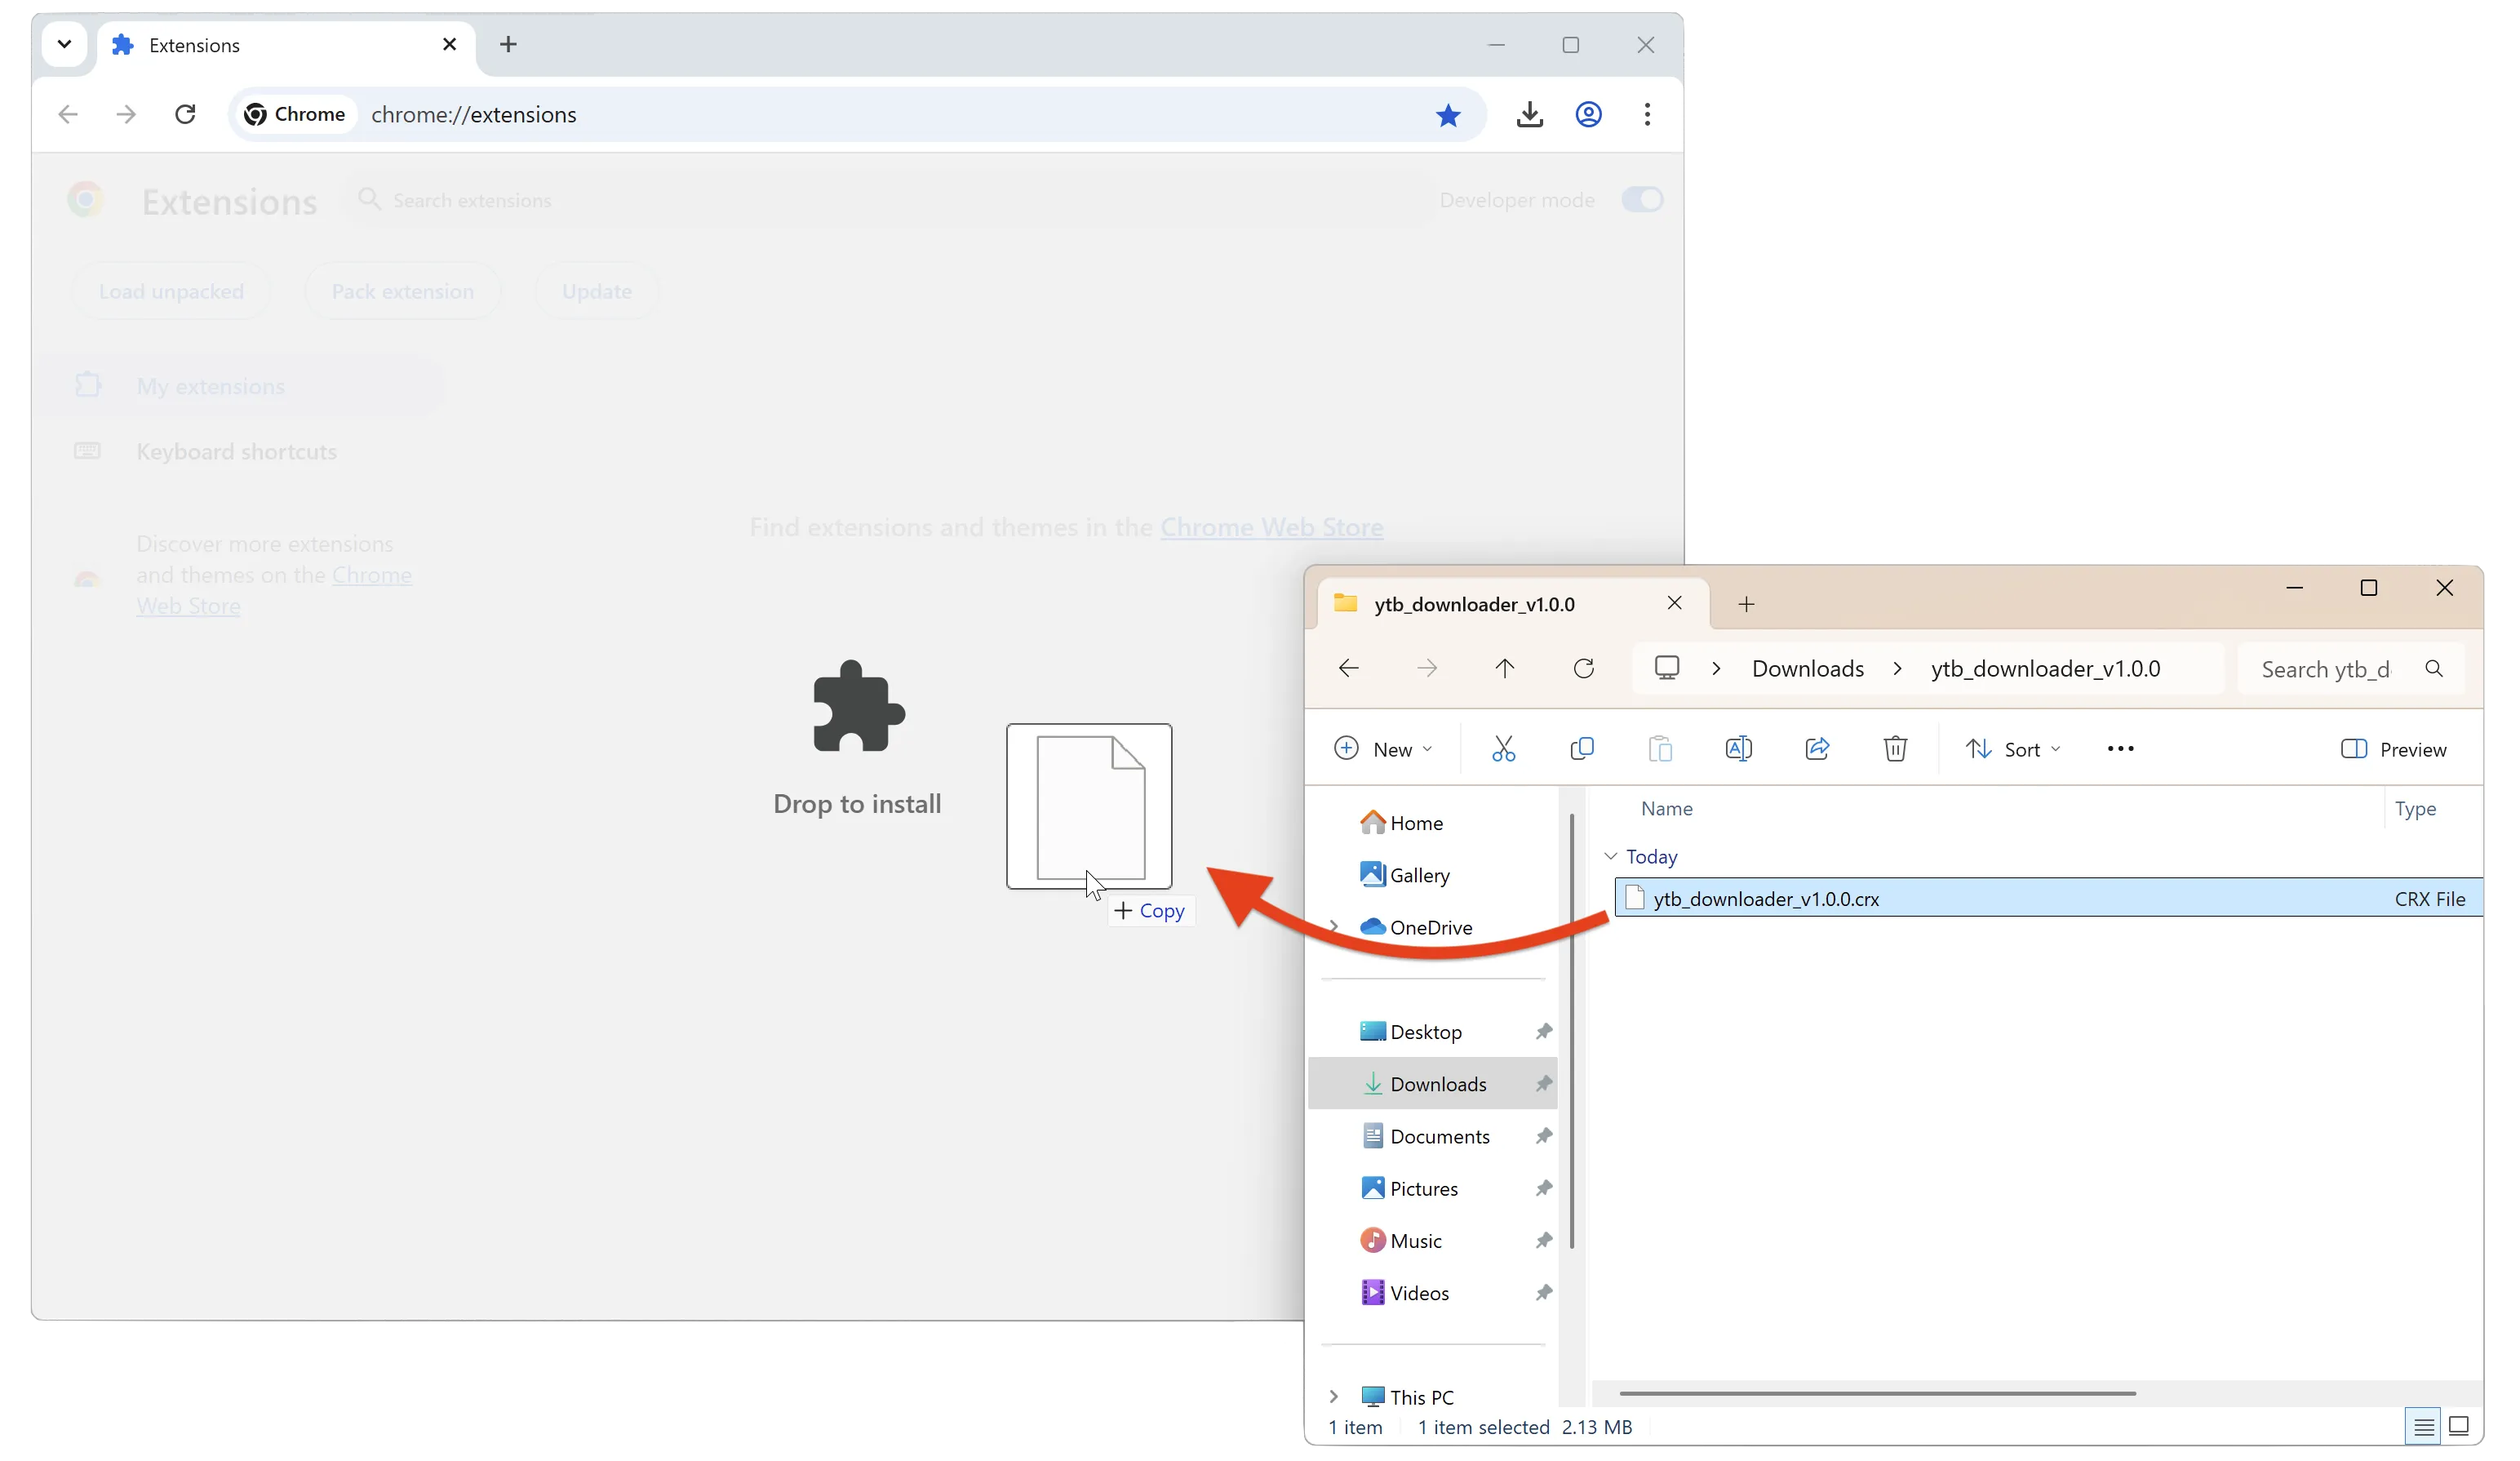Open Keyboard shortcuts in the sidebar
The image size is (2520, 1461).
(236, 452)
